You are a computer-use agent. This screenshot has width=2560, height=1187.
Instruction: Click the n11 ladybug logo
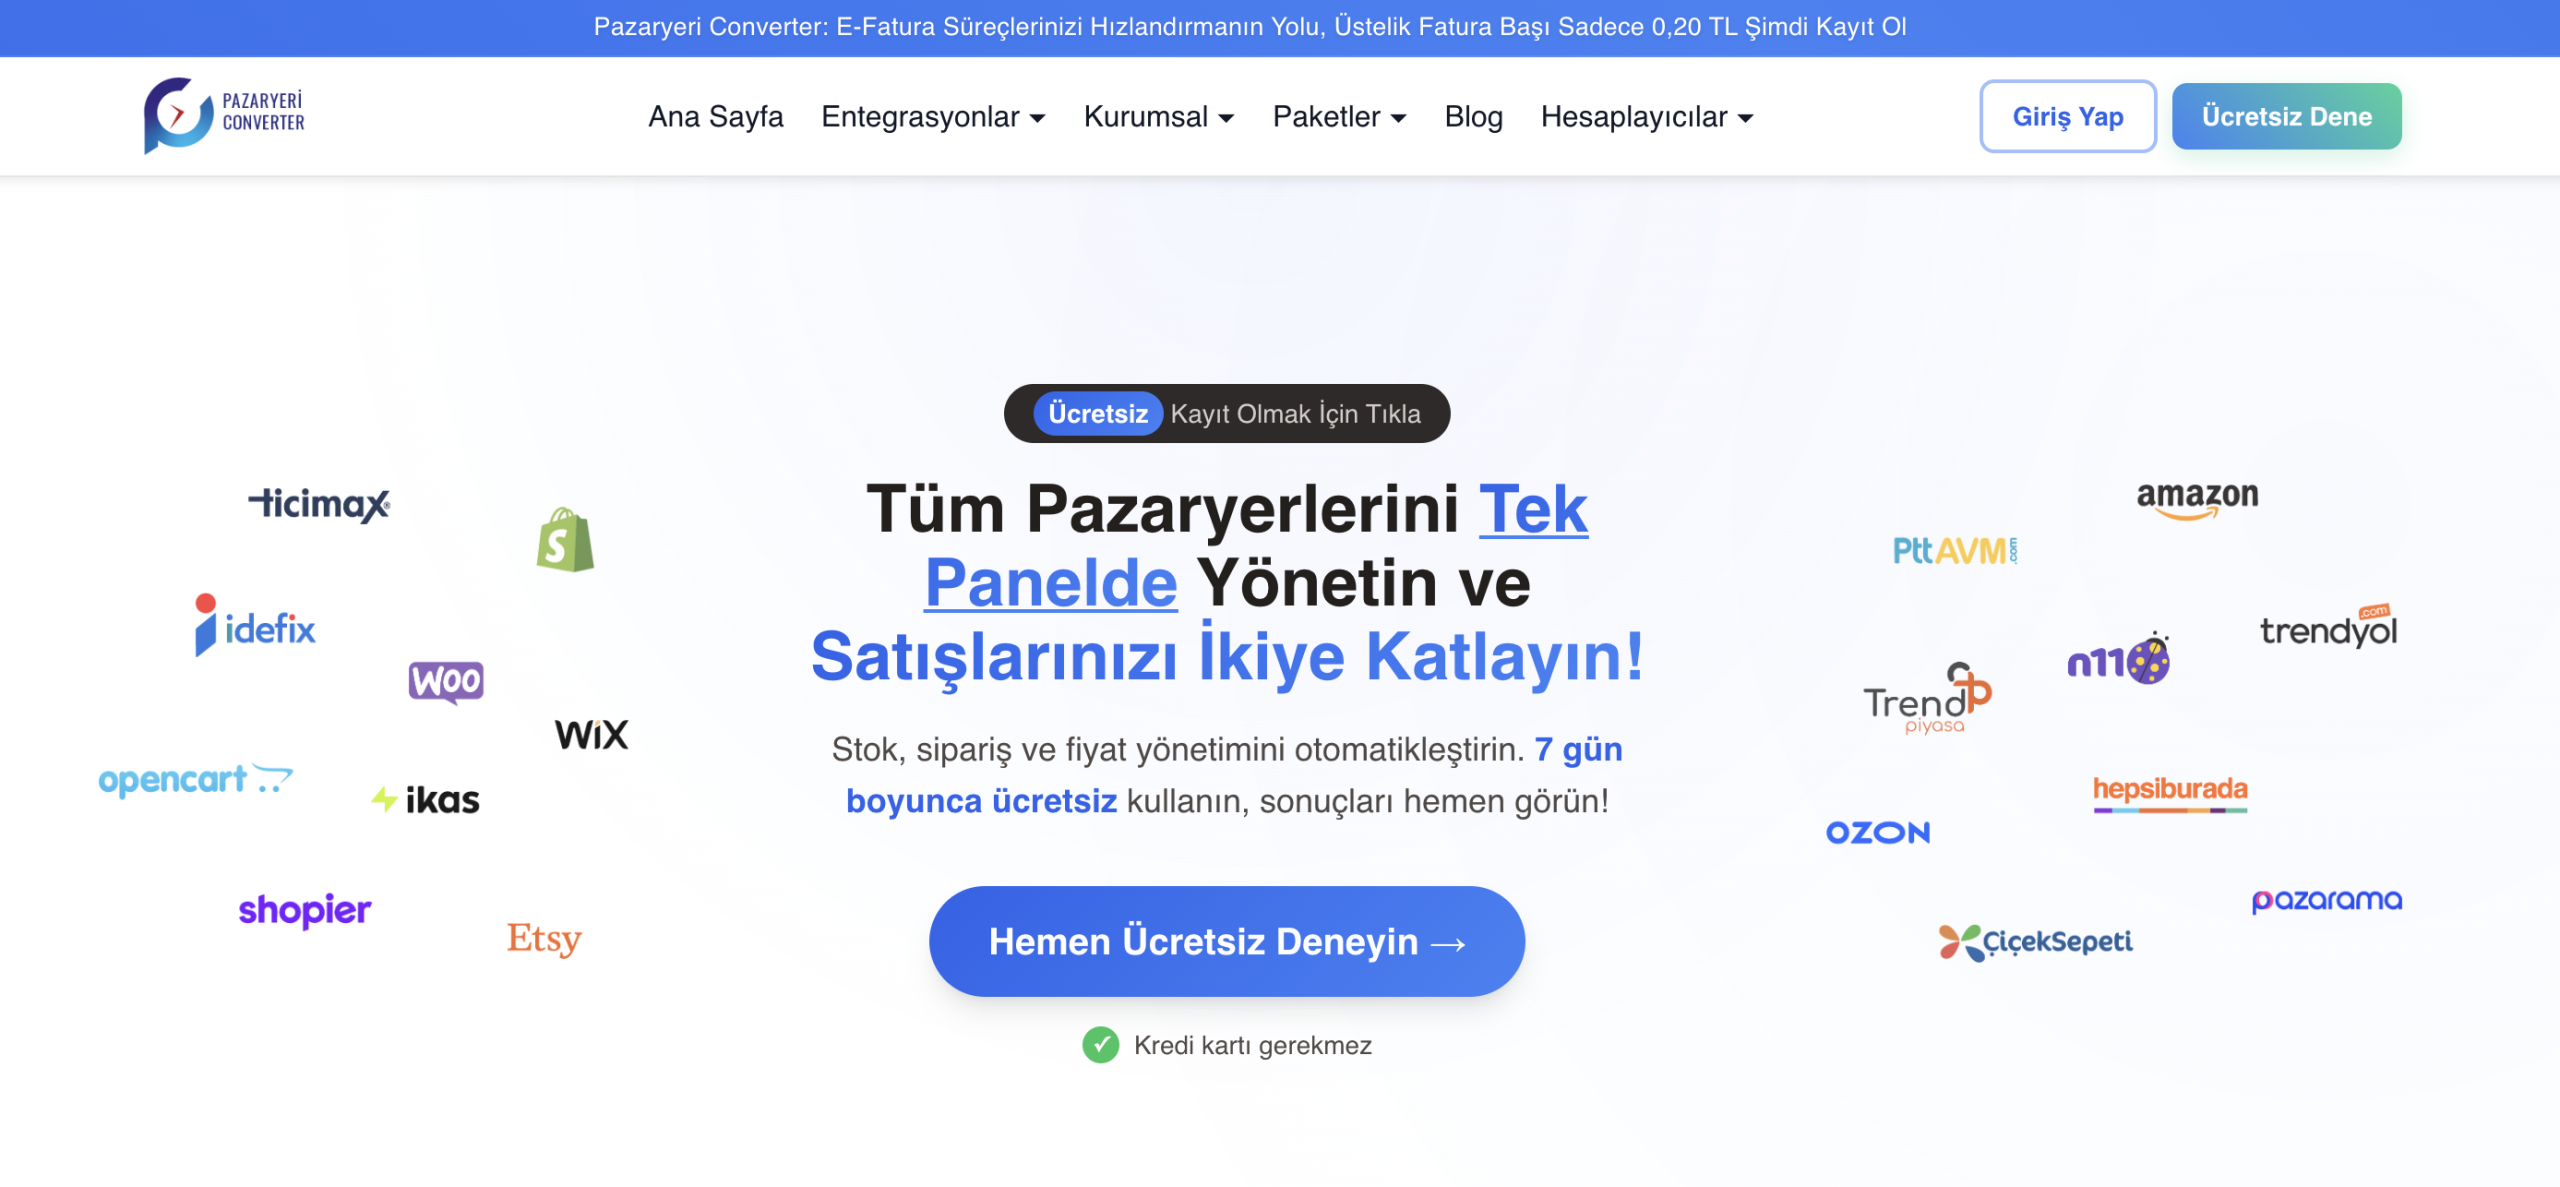tap(2118, 660)
